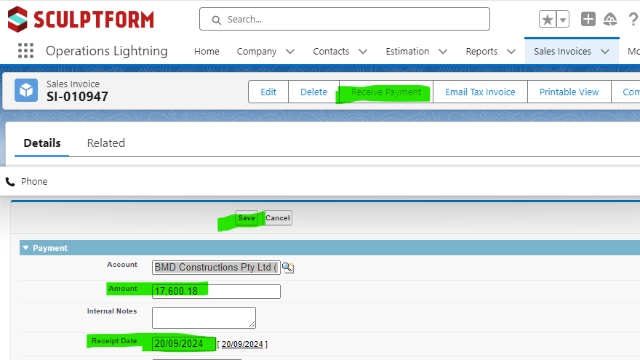Viewport: 640px width, 360px height.
Task: Click the Sales Invoice cube icon
Action: [x=26, y=90]
